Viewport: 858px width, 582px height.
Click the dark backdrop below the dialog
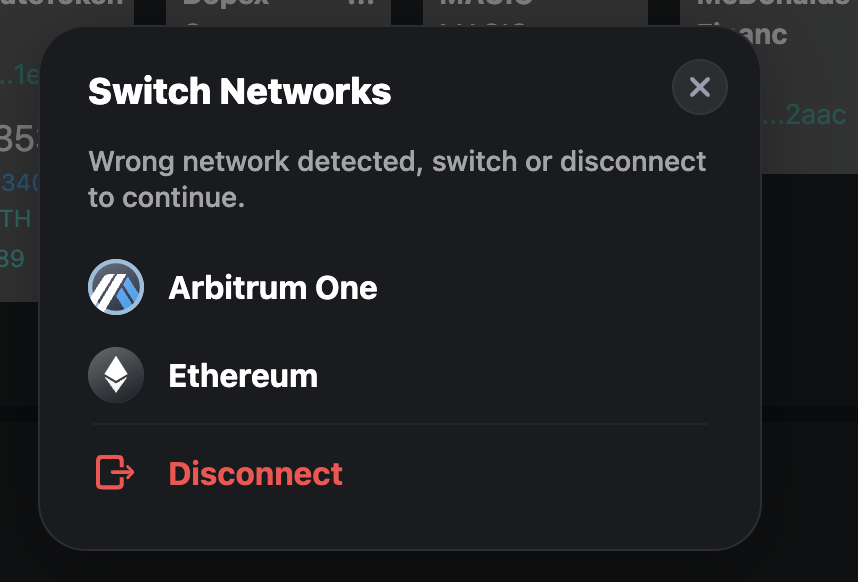pyautogui.click(x=429, y=567)
